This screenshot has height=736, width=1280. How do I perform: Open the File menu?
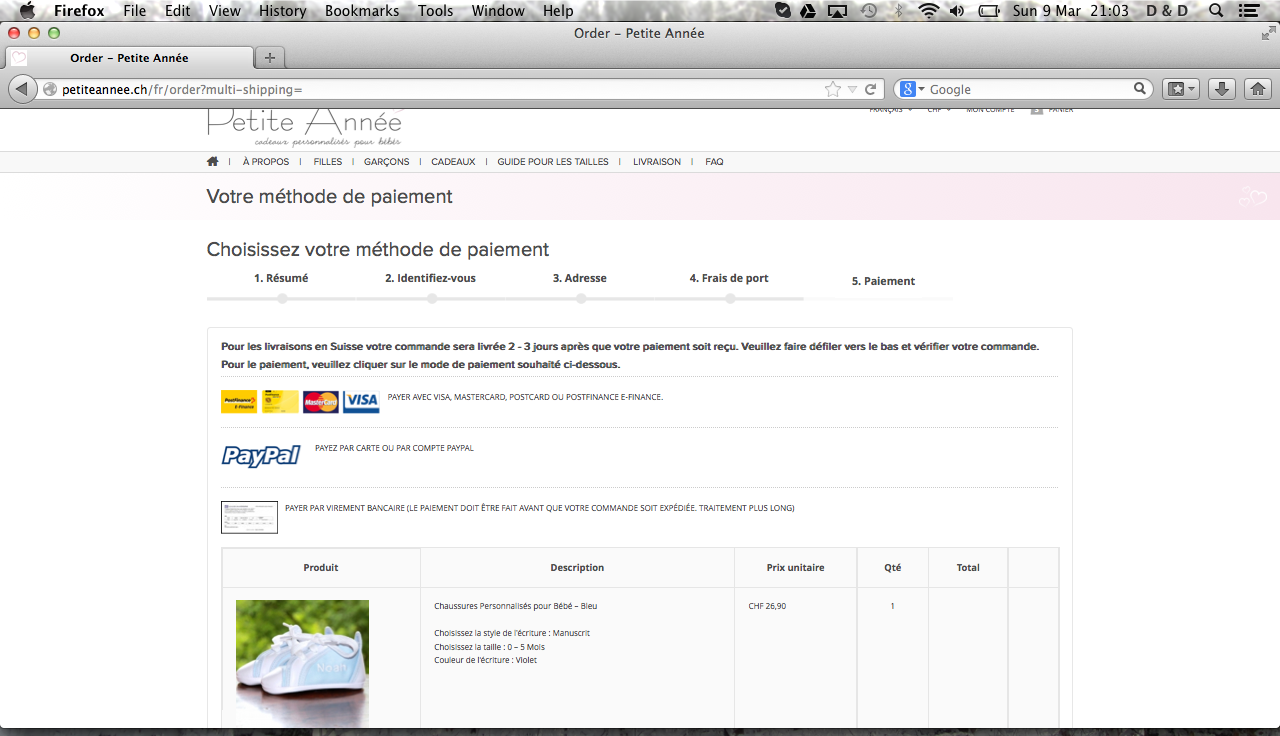click(135, 11)
